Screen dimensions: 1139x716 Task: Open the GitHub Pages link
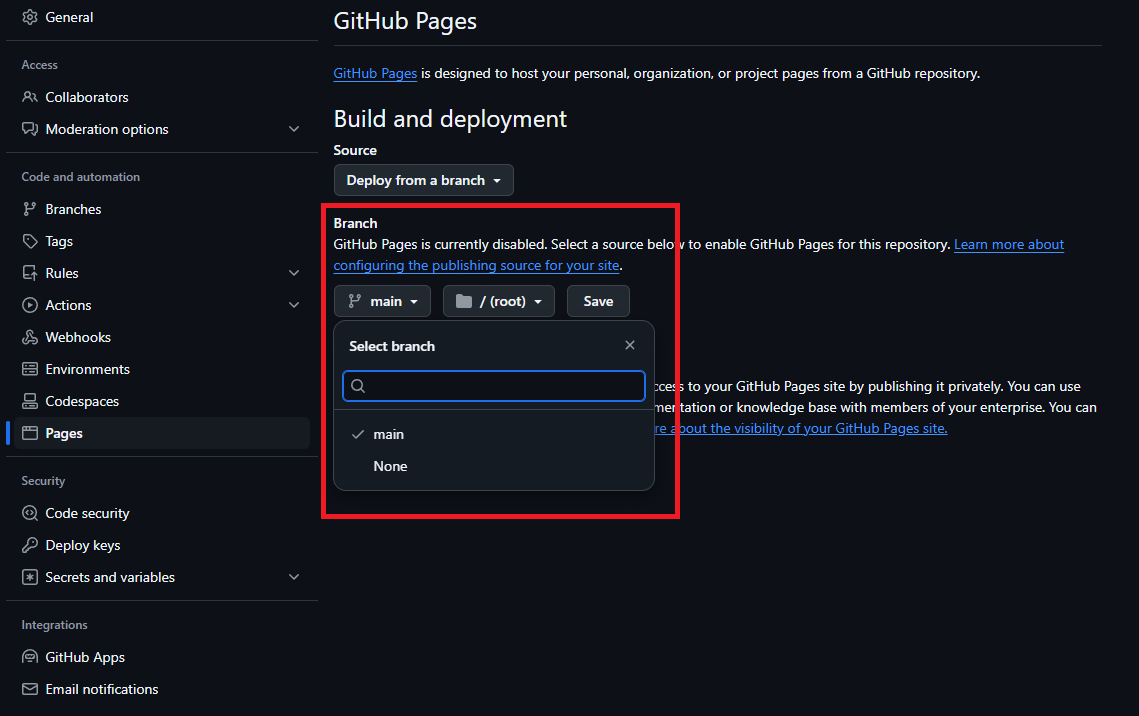click(x=375, y=73)
